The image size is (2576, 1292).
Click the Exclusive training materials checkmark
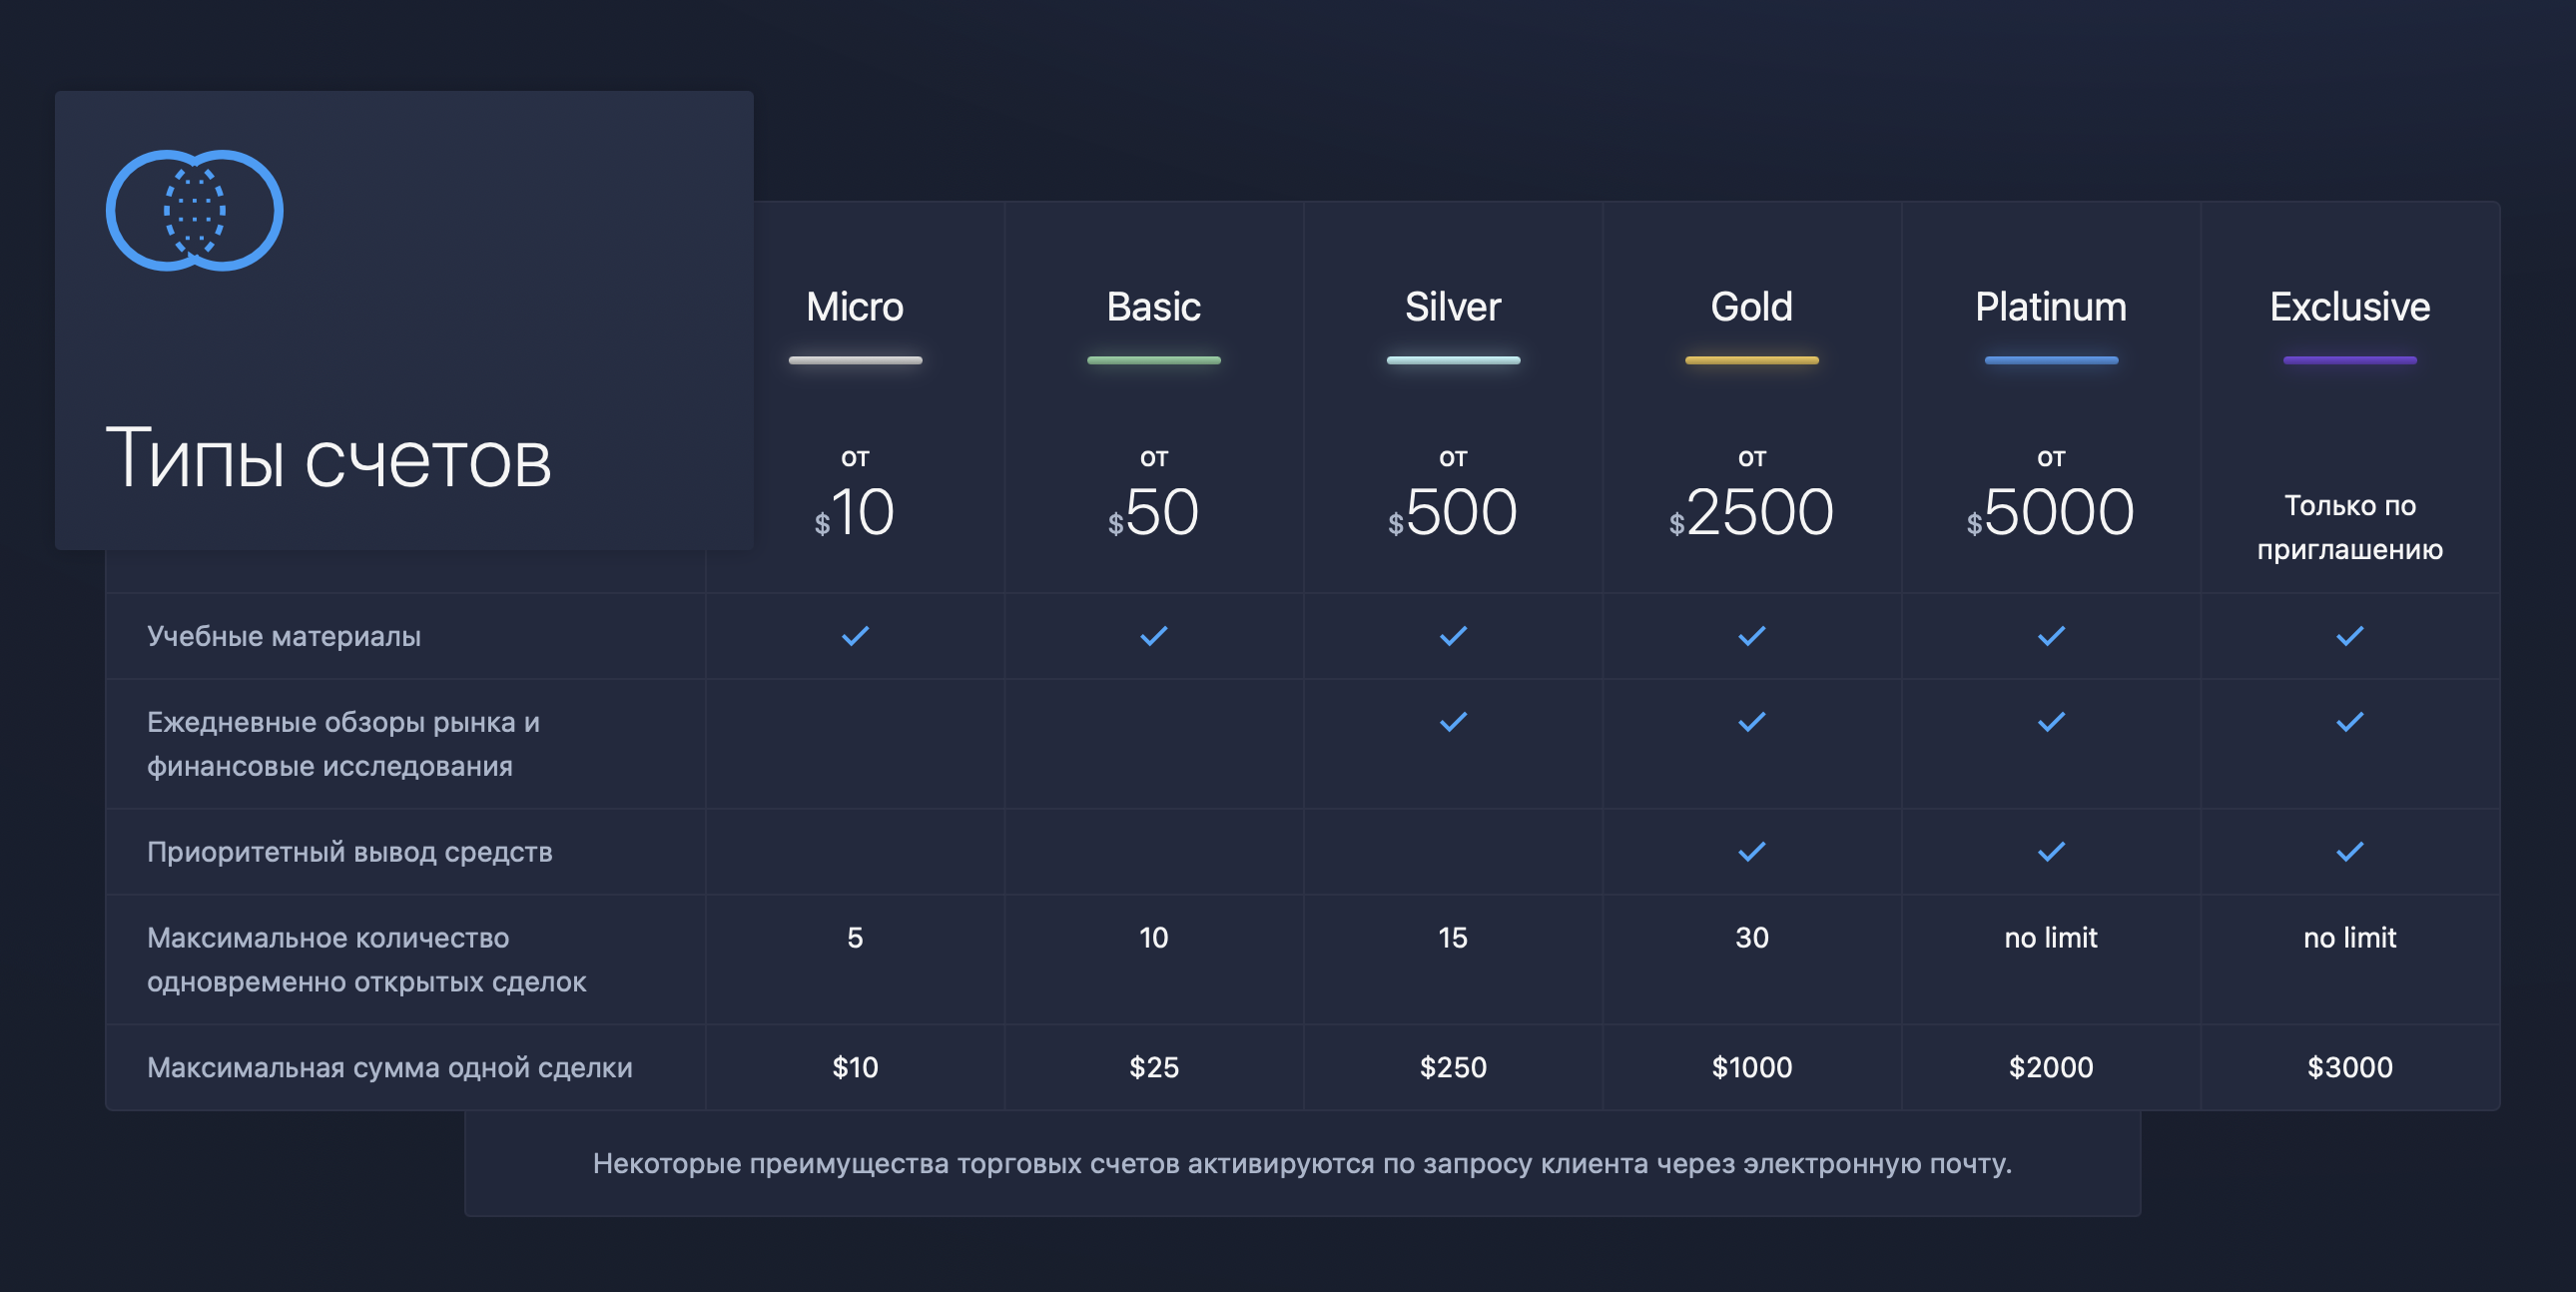tap(2349, 636)
